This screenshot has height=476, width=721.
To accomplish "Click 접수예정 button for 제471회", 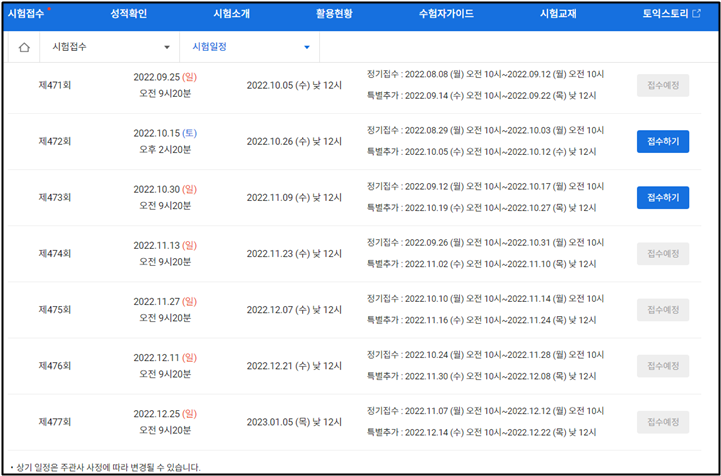I will point(662,86).
